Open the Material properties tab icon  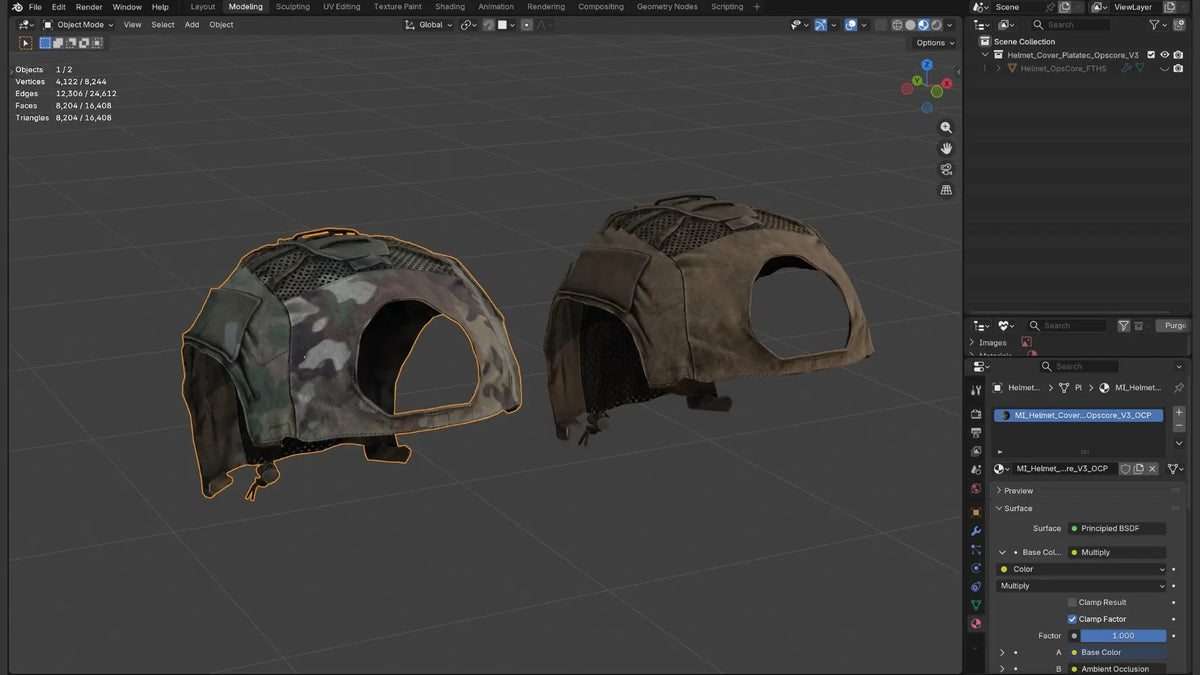(x=976, y=624)
